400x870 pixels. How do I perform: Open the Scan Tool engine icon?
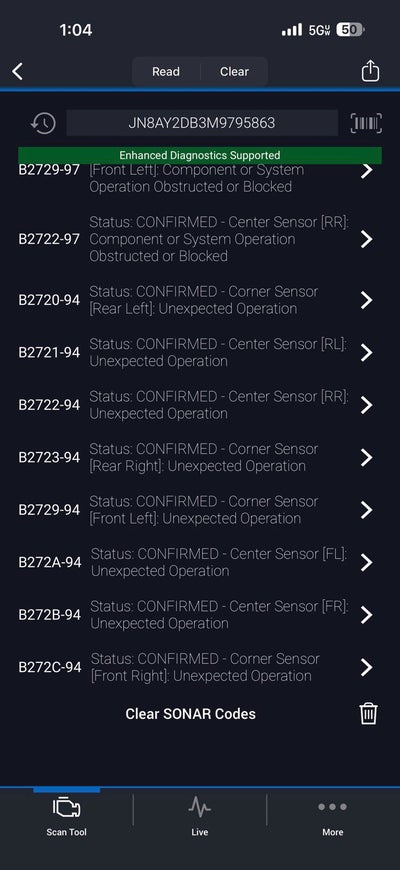pyautogui.click(x=67, y=807)
